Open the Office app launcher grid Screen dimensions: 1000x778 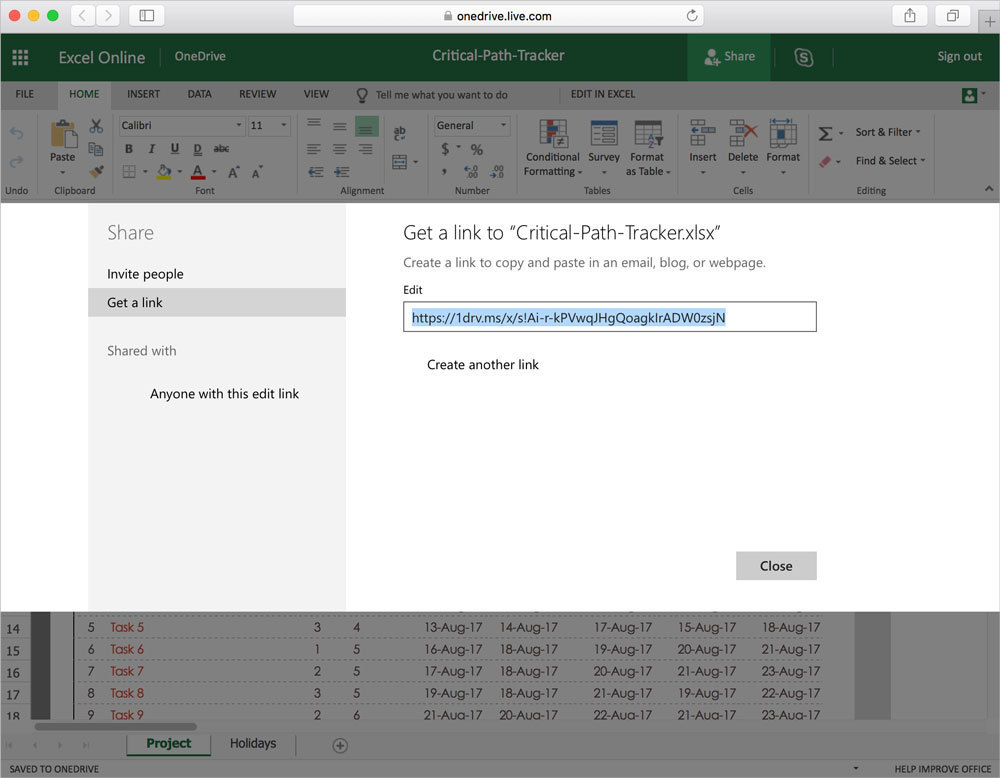point(20,57)
